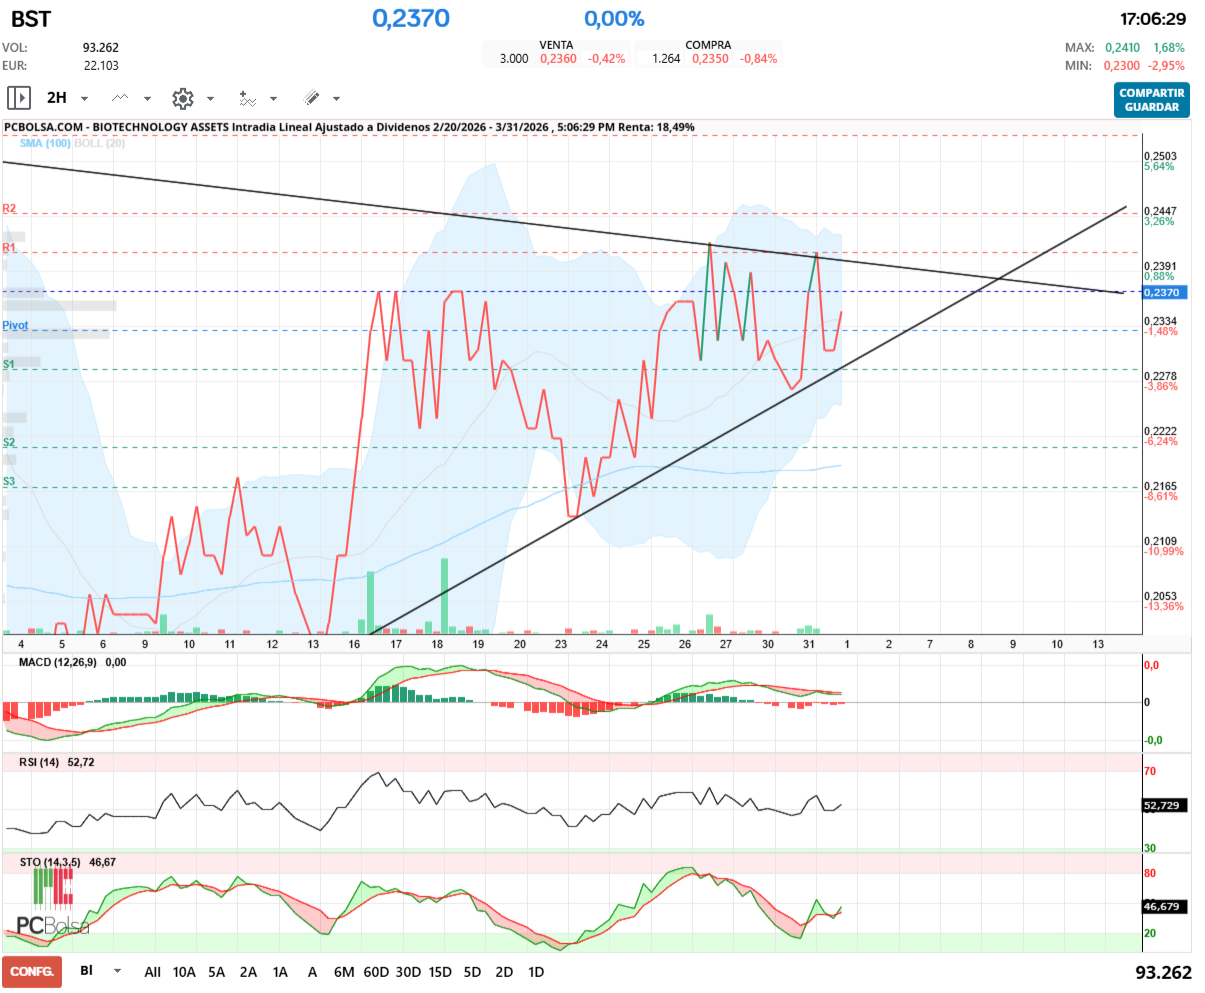Select the add indicator icon
Image resolution: width=1205 pixels, height=993 pixels.
click(250, 98)
